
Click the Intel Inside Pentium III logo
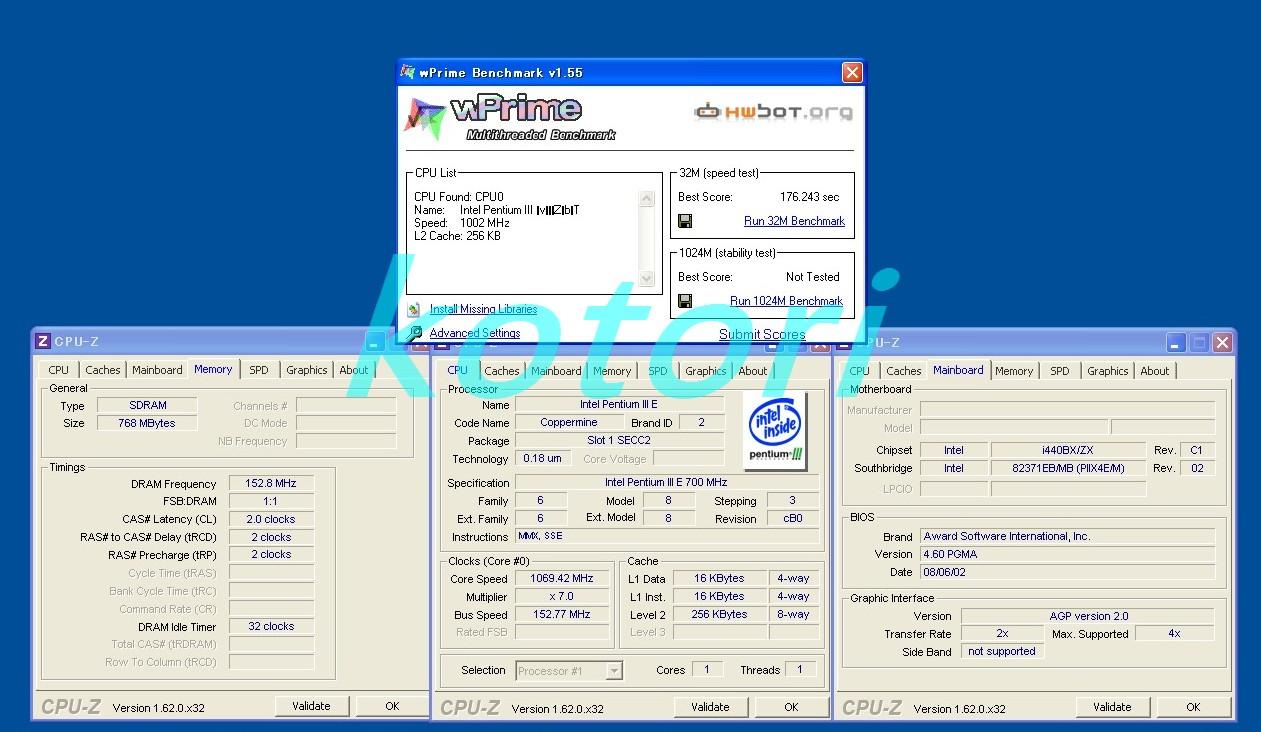point(777,431)
